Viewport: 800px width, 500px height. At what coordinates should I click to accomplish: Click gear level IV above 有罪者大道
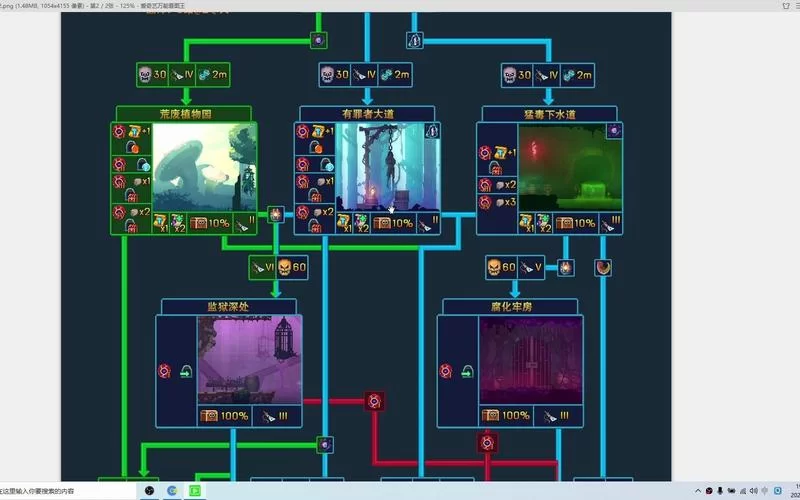[x=365, y=74]
